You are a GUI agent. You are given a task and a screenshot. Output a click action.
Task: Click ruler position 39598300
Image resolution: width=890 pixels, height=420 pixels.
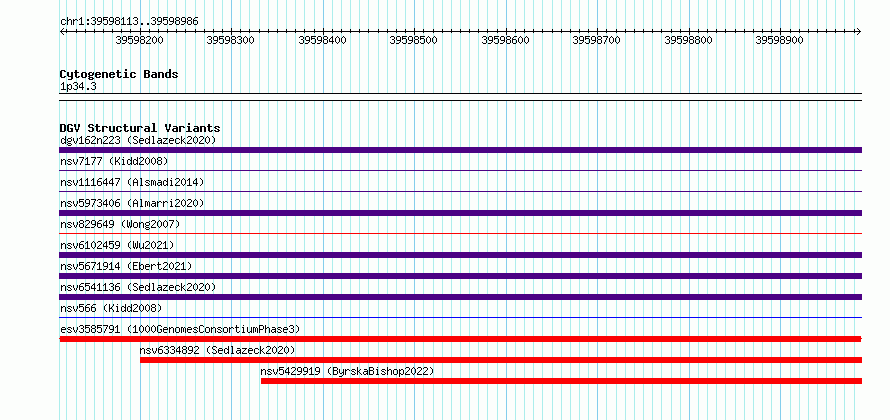click(230, 40)
